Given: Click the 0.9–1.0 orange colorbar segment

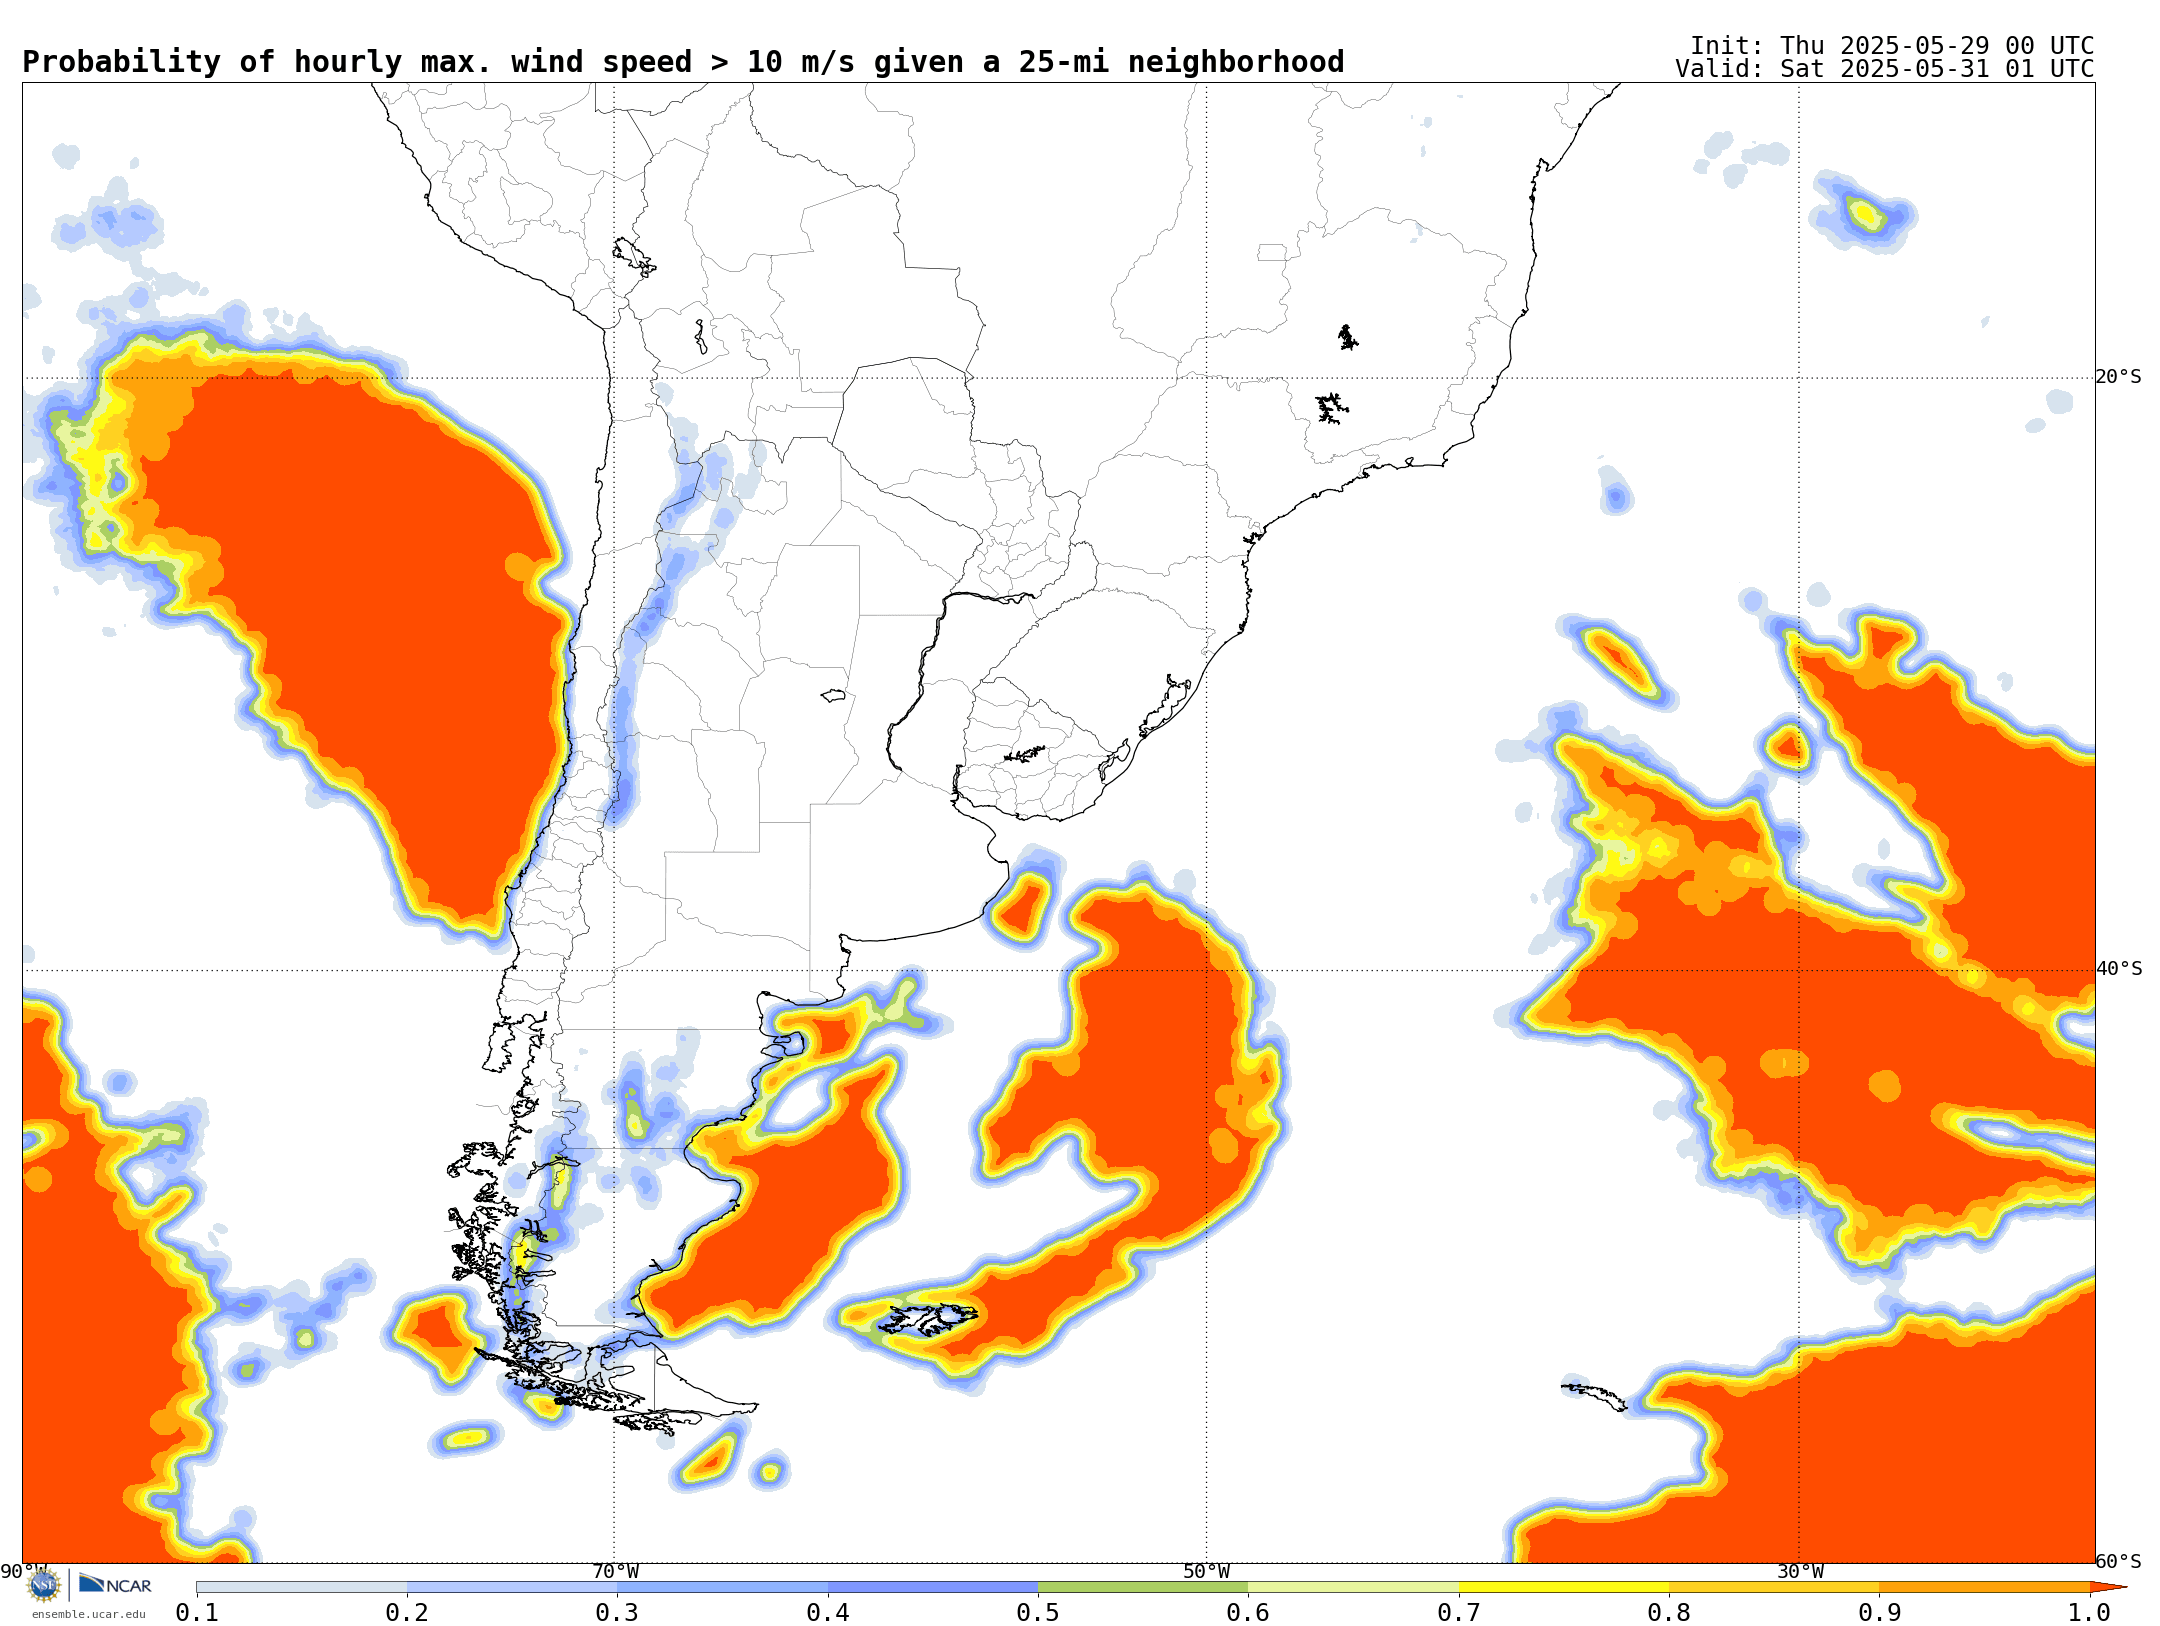Looking at the screenshot, I should (1984, 1587).
